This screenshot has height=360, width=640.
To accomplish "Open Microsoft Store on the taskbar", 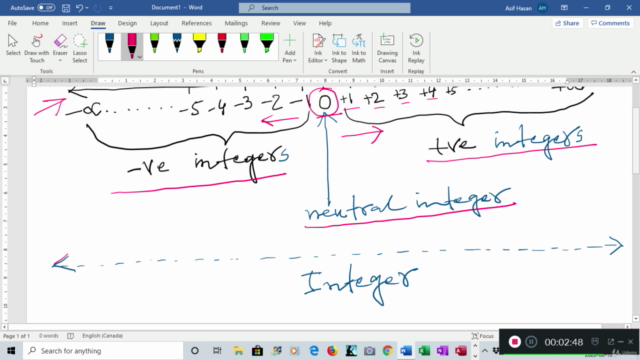I will point(258,351).
